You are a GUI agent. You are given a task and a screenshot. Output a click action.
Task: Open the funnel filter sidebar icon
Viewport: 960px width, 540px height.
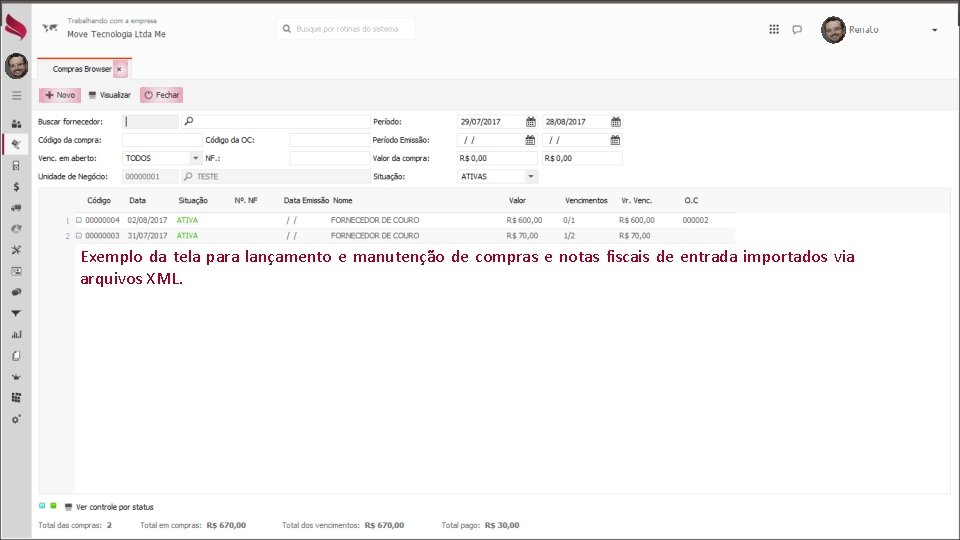pos(17,313)
